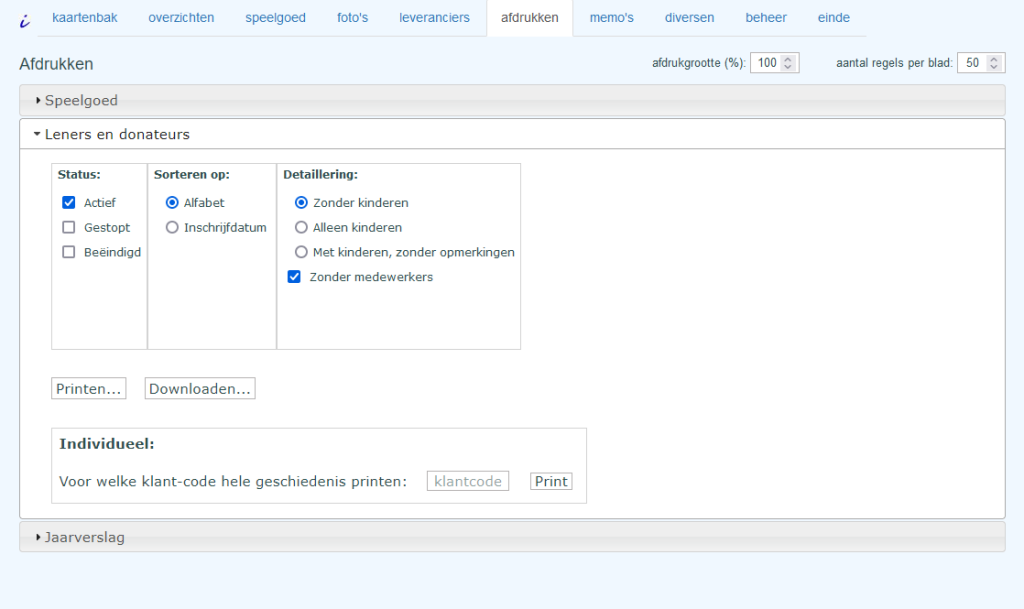Screen dimensions: 1024x609
Task: Click the klantcode input field
Action: pyautogui.click(x=468, y=481)
